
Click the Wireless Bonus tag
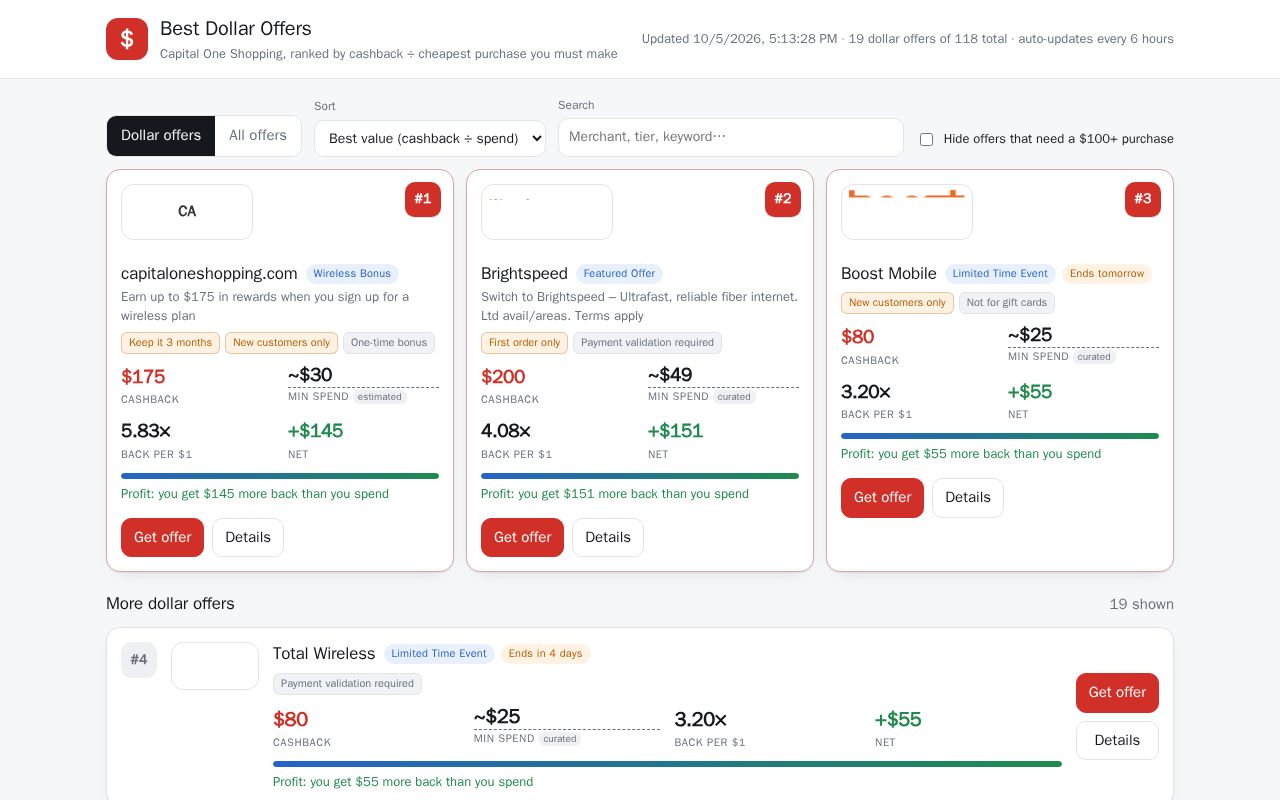(x=352, y=274)
